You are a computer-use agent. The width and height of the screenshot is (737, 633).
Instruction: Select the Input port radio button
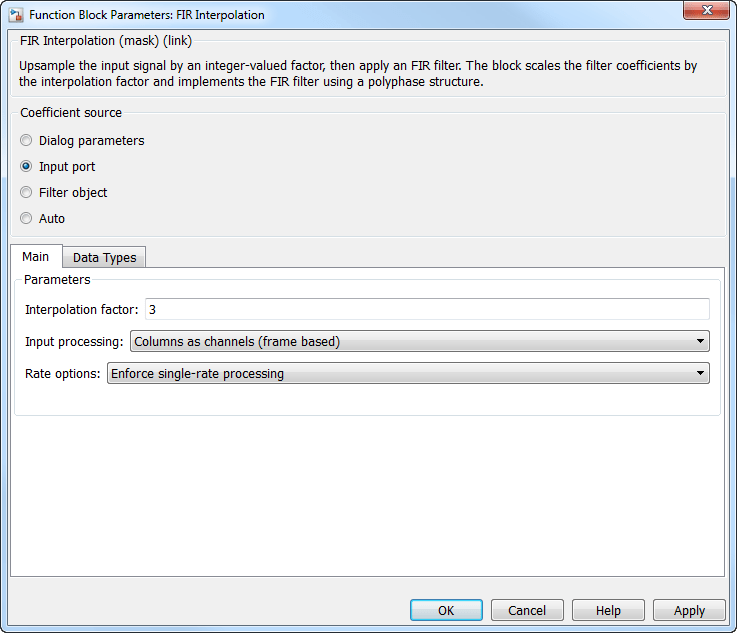pyautogui.click(x=27, y=167)
